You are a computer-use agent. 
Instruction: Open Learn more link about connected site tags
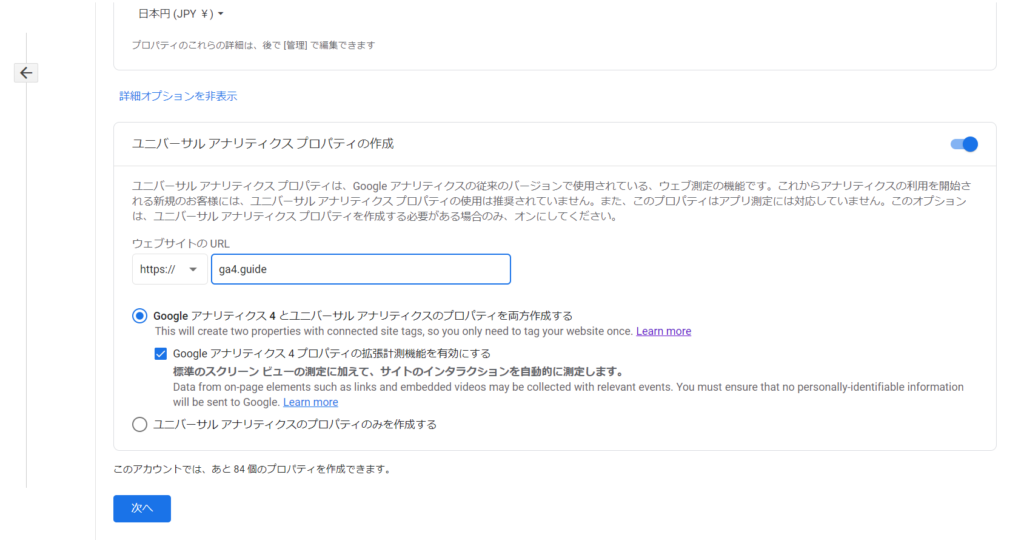664,331
